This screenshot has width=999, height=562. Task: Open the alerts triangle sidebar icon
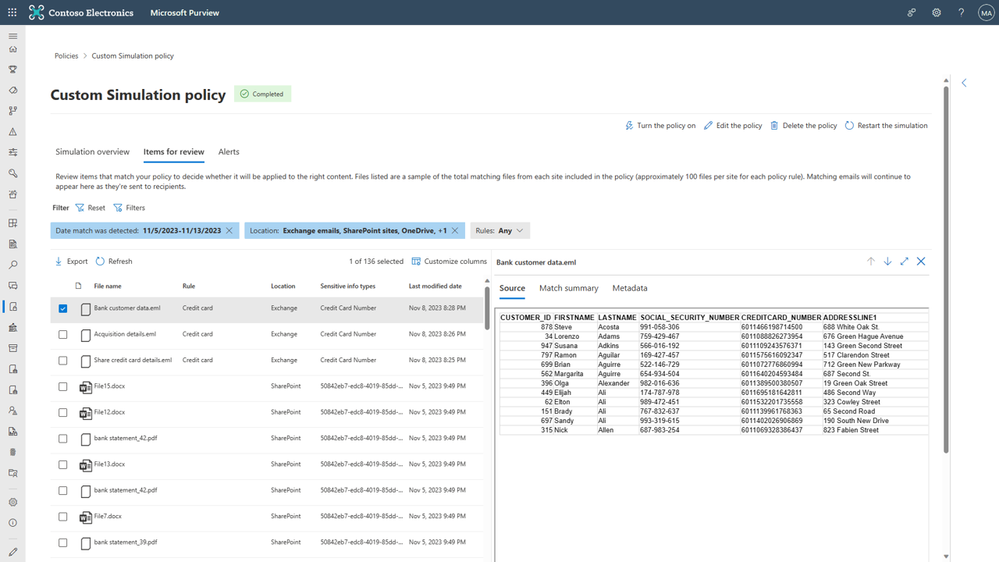point(13,131)
